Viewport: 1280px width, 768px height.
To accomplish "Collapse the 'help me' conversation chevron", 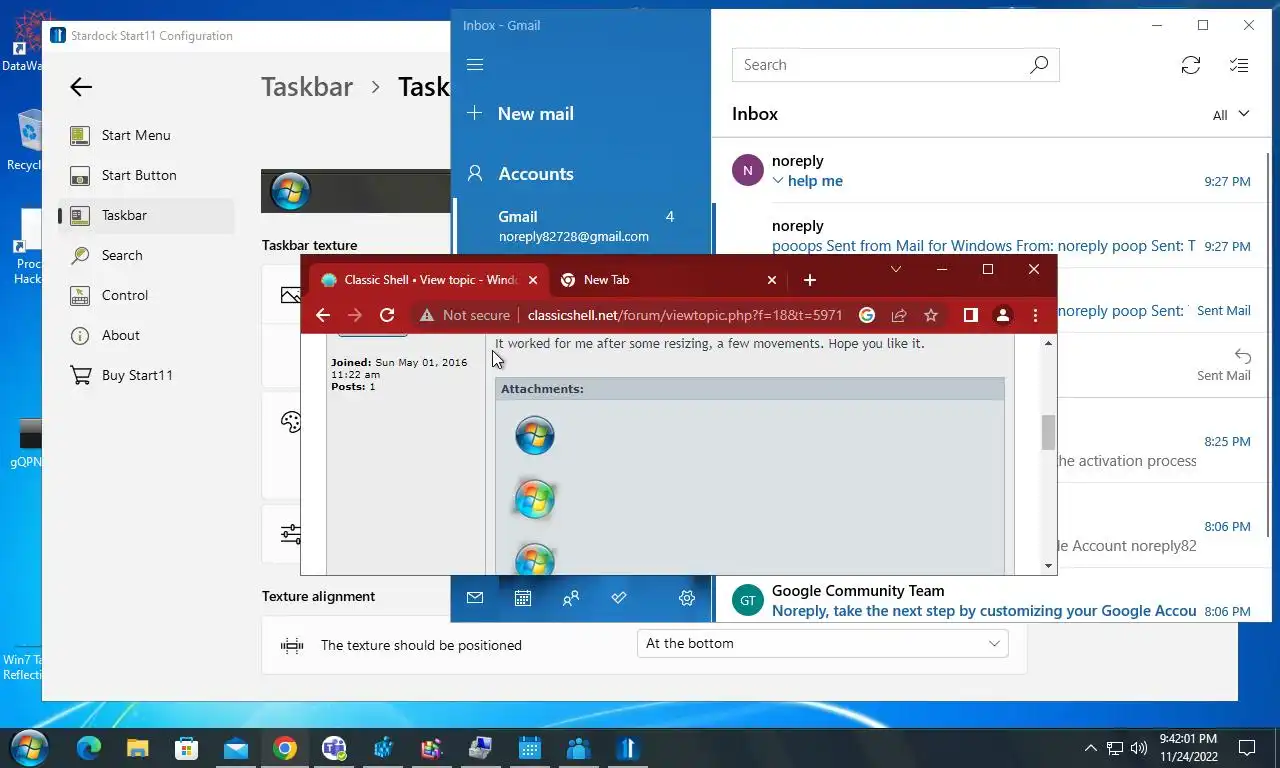I will click(x=778, y=181).
